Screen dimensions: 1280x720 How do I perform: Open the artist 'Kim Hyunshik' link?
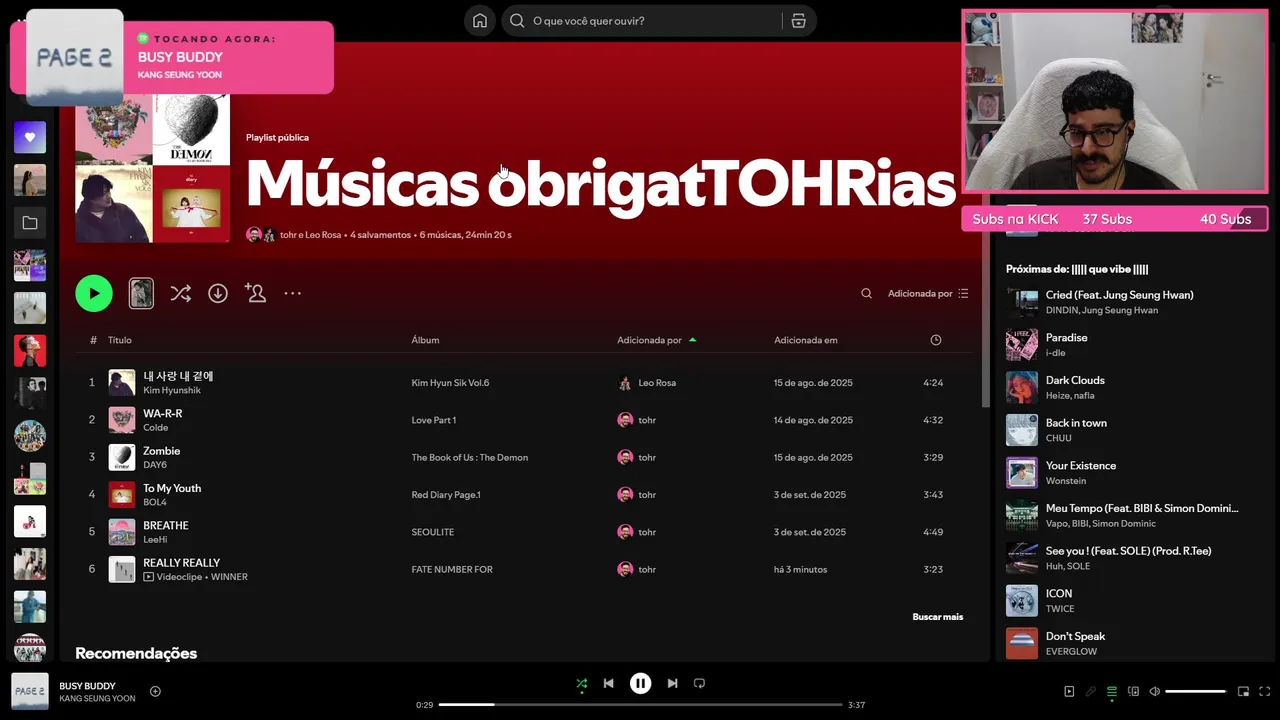click(171, 391)
